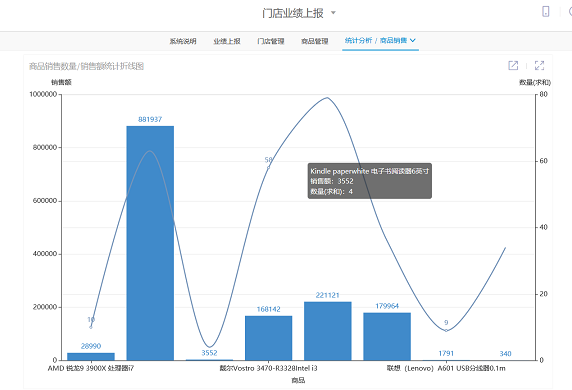Click the bar labeled 168142
The height and width of the screenshot is (390, 572).
pos(268,338)
